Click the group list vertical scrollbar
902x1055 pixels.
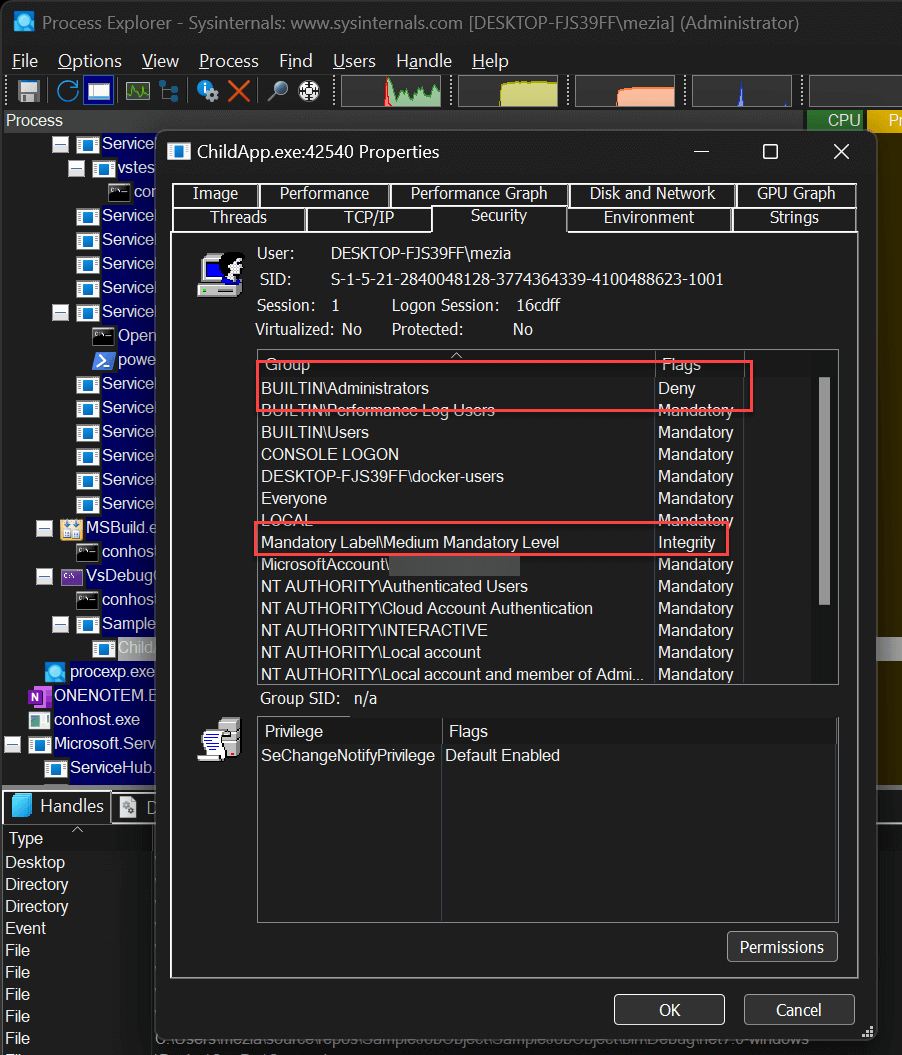tap(824, 490)
